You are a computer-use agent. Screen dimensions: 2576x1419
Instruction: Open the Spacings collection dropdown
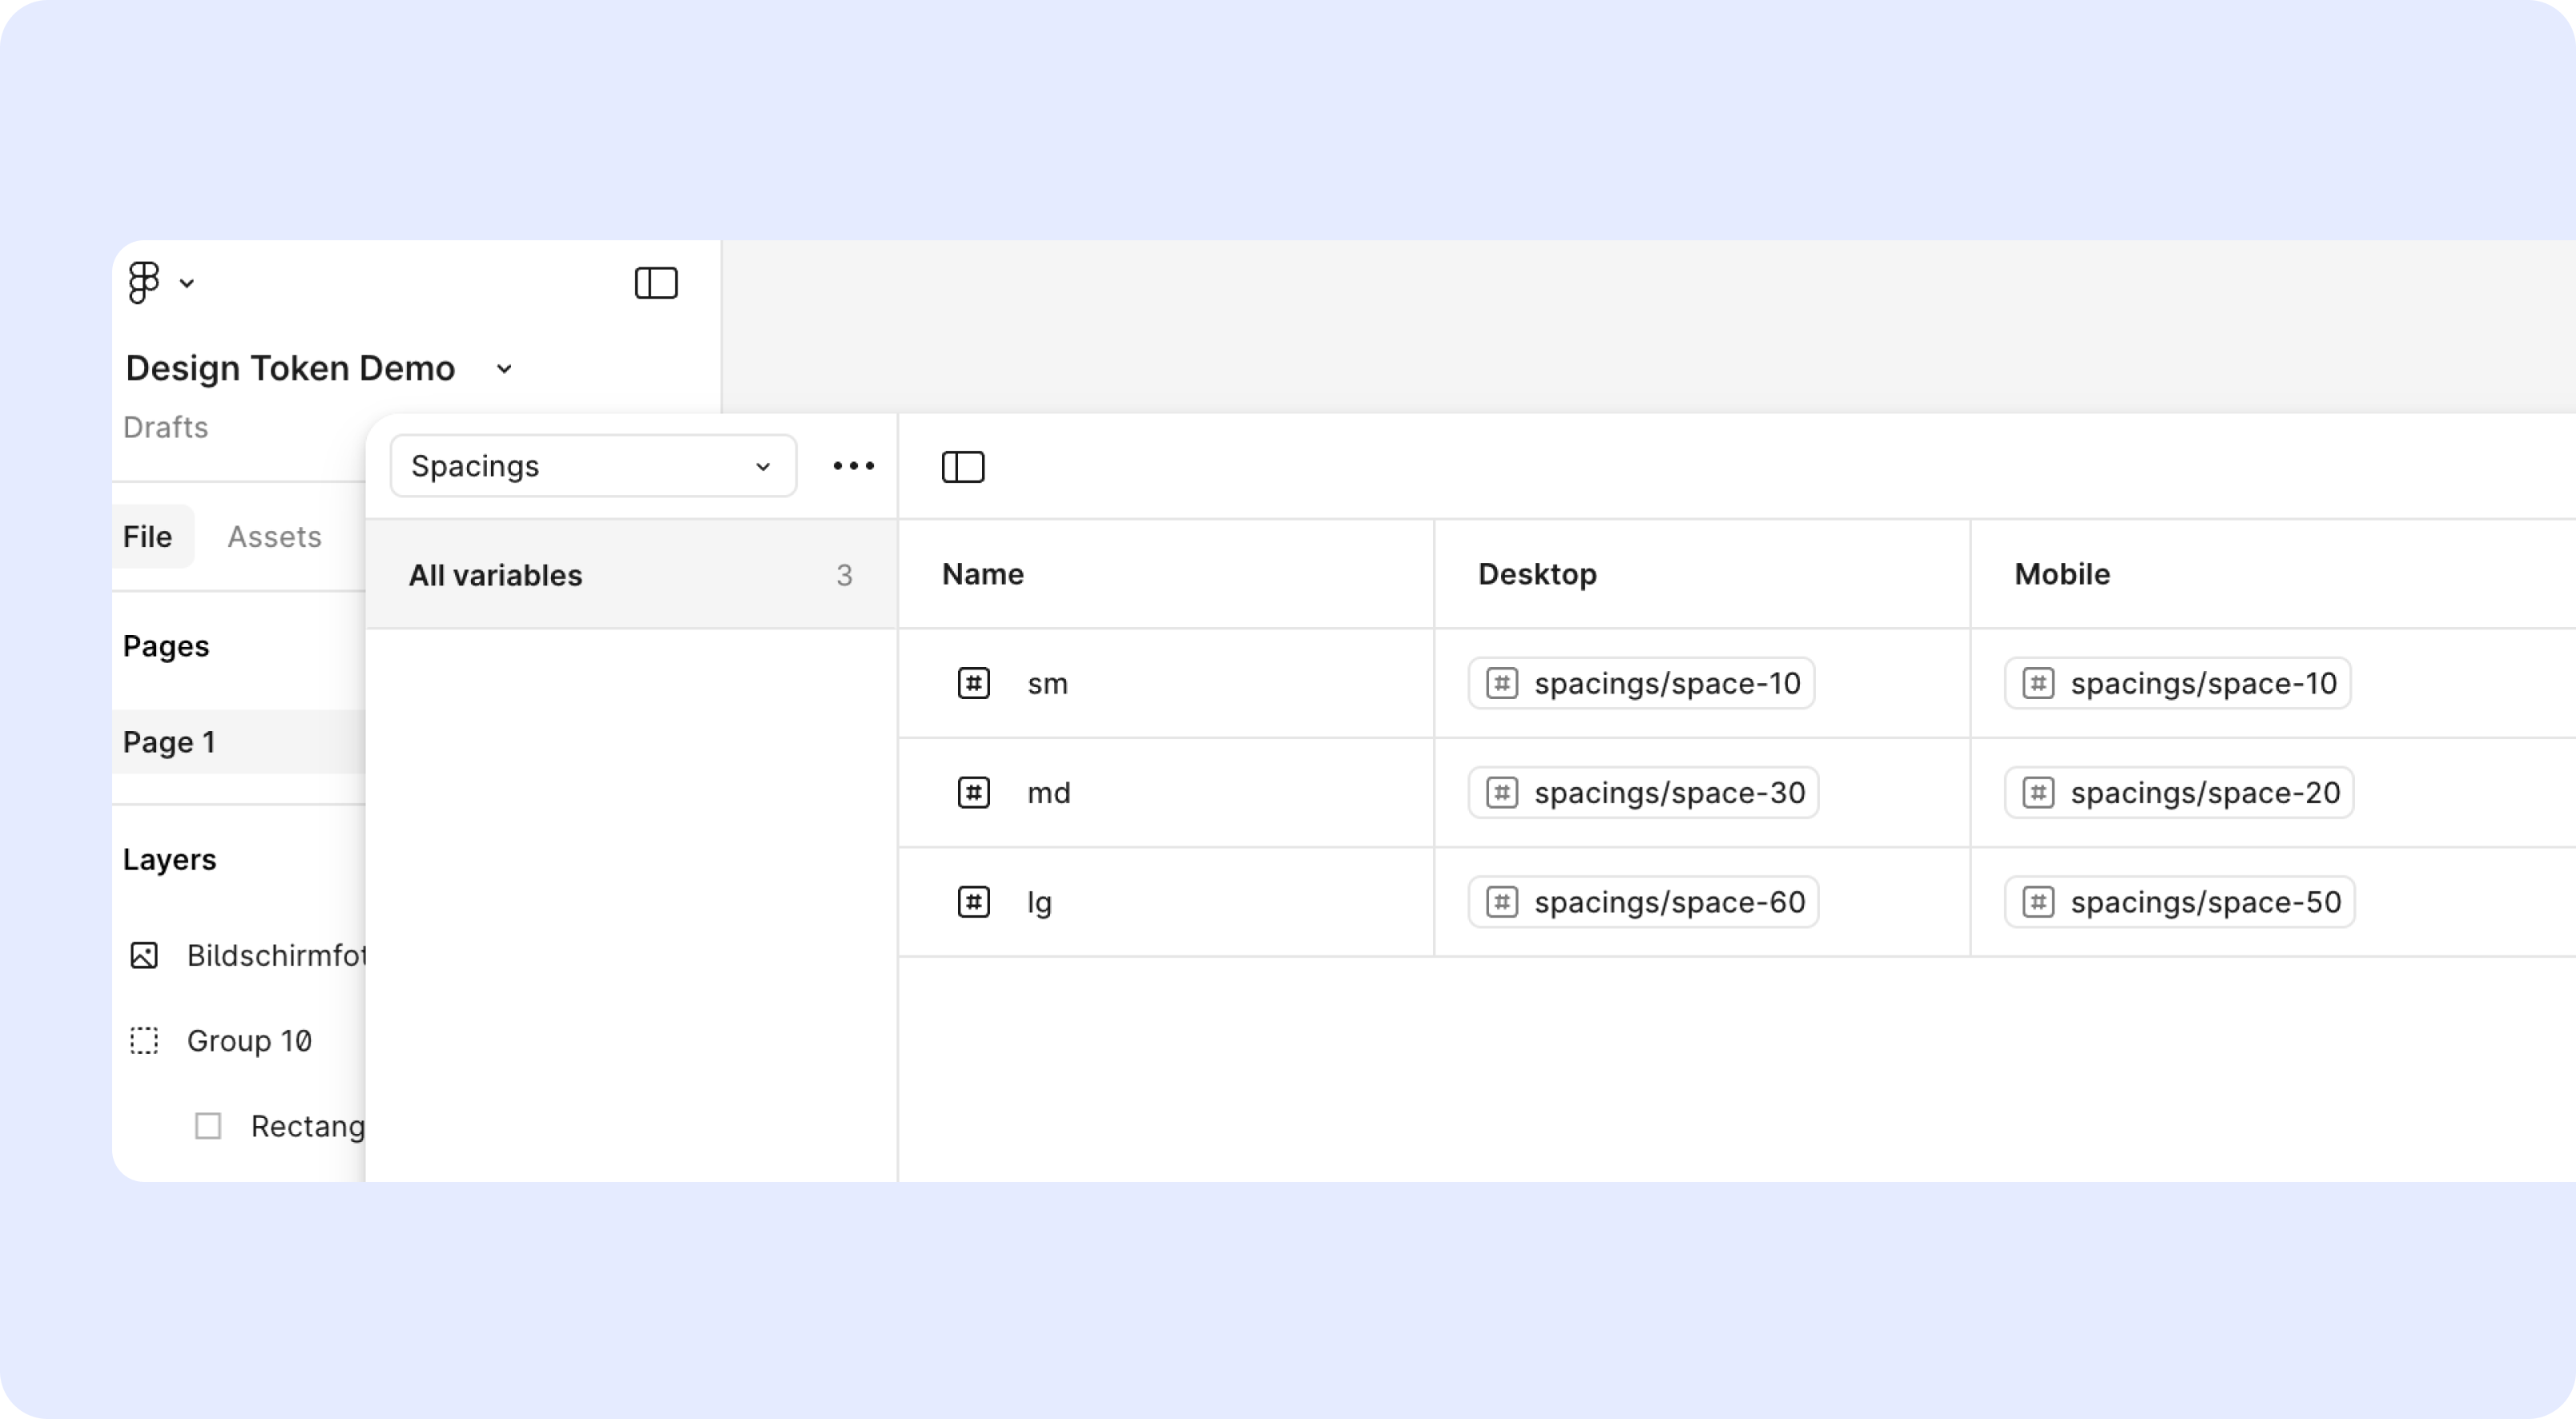[593, 466]
